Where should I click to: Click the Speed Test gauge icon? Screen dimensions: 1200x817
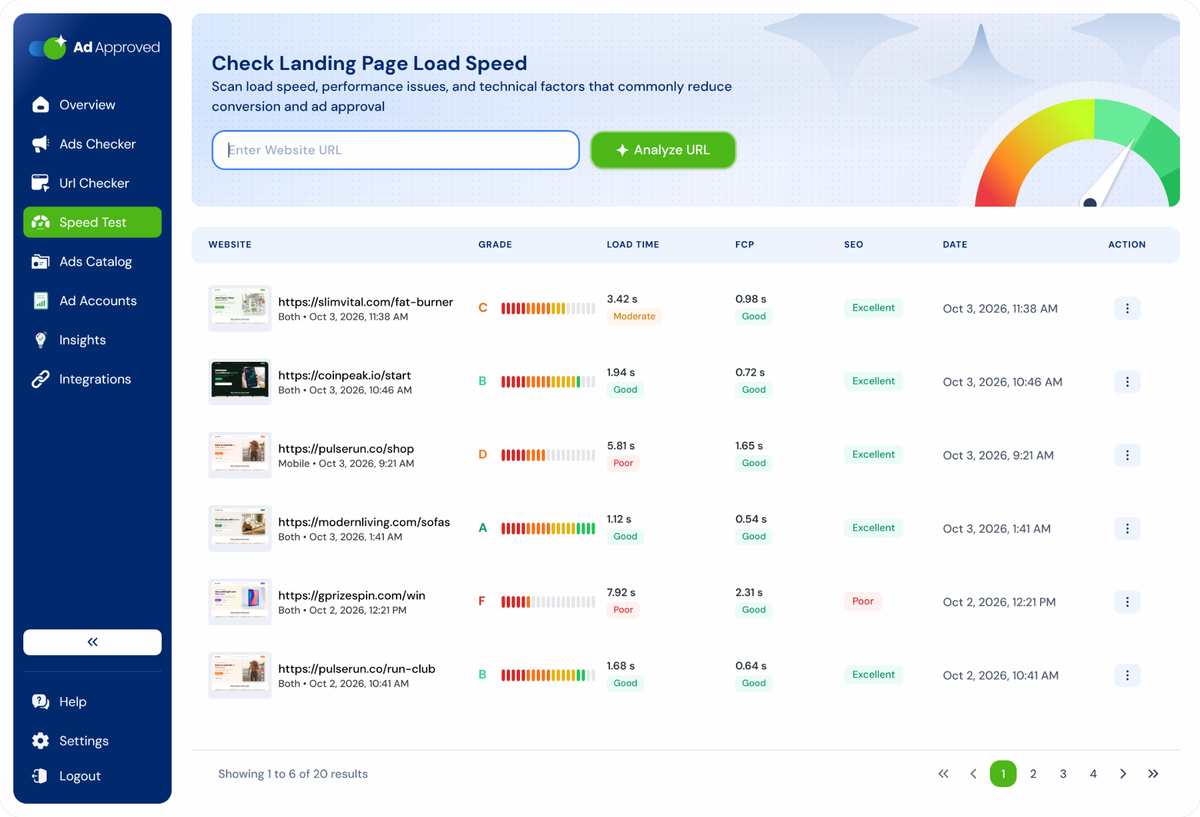(41, 222)
